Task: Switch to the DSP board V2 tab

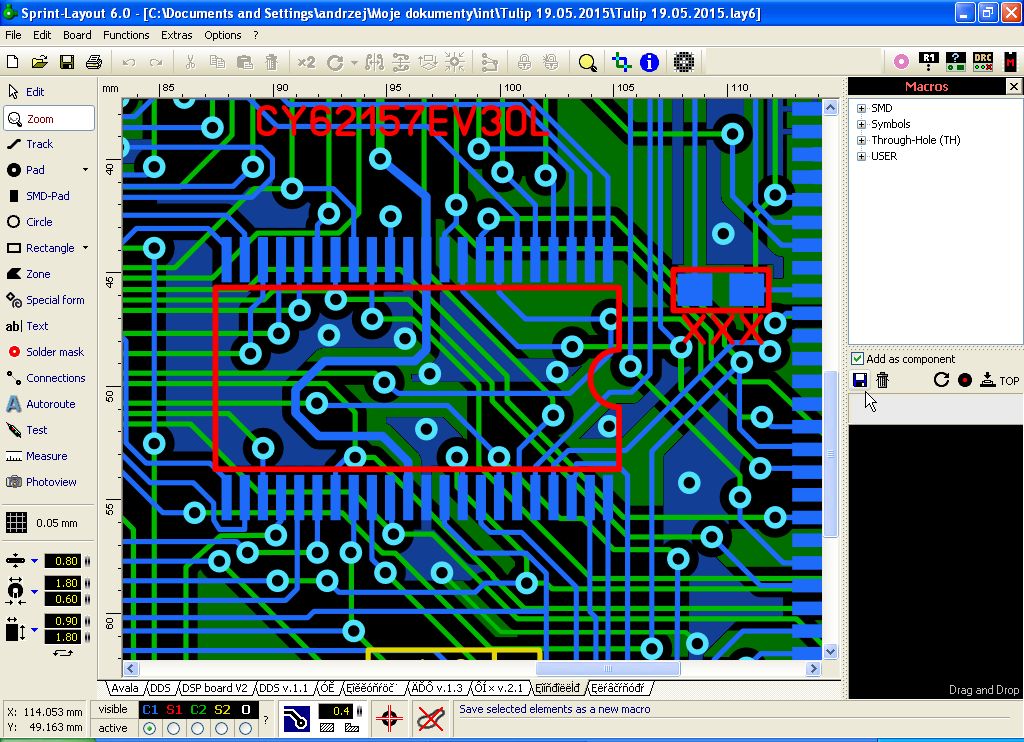Action: point(214,688)
